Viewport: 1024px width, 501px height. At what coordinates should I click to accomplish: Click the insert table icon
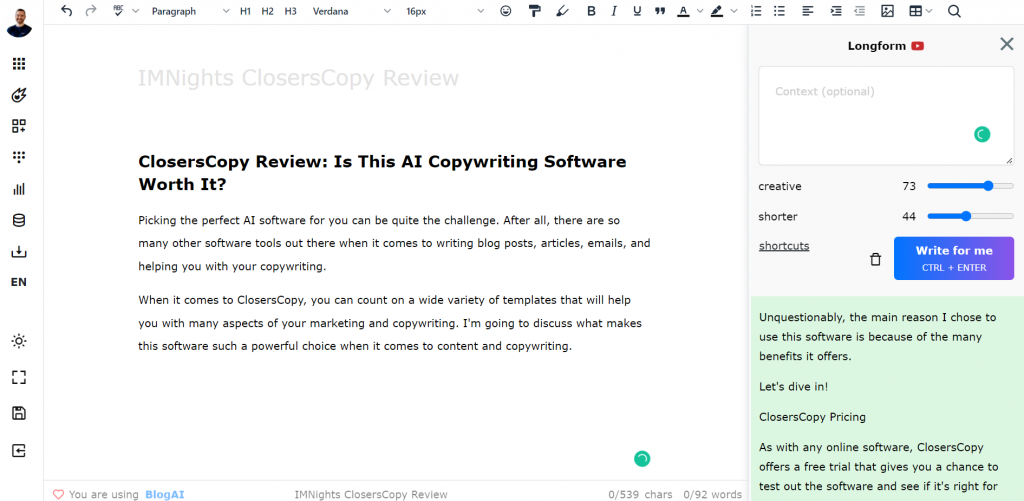[916, 11]
